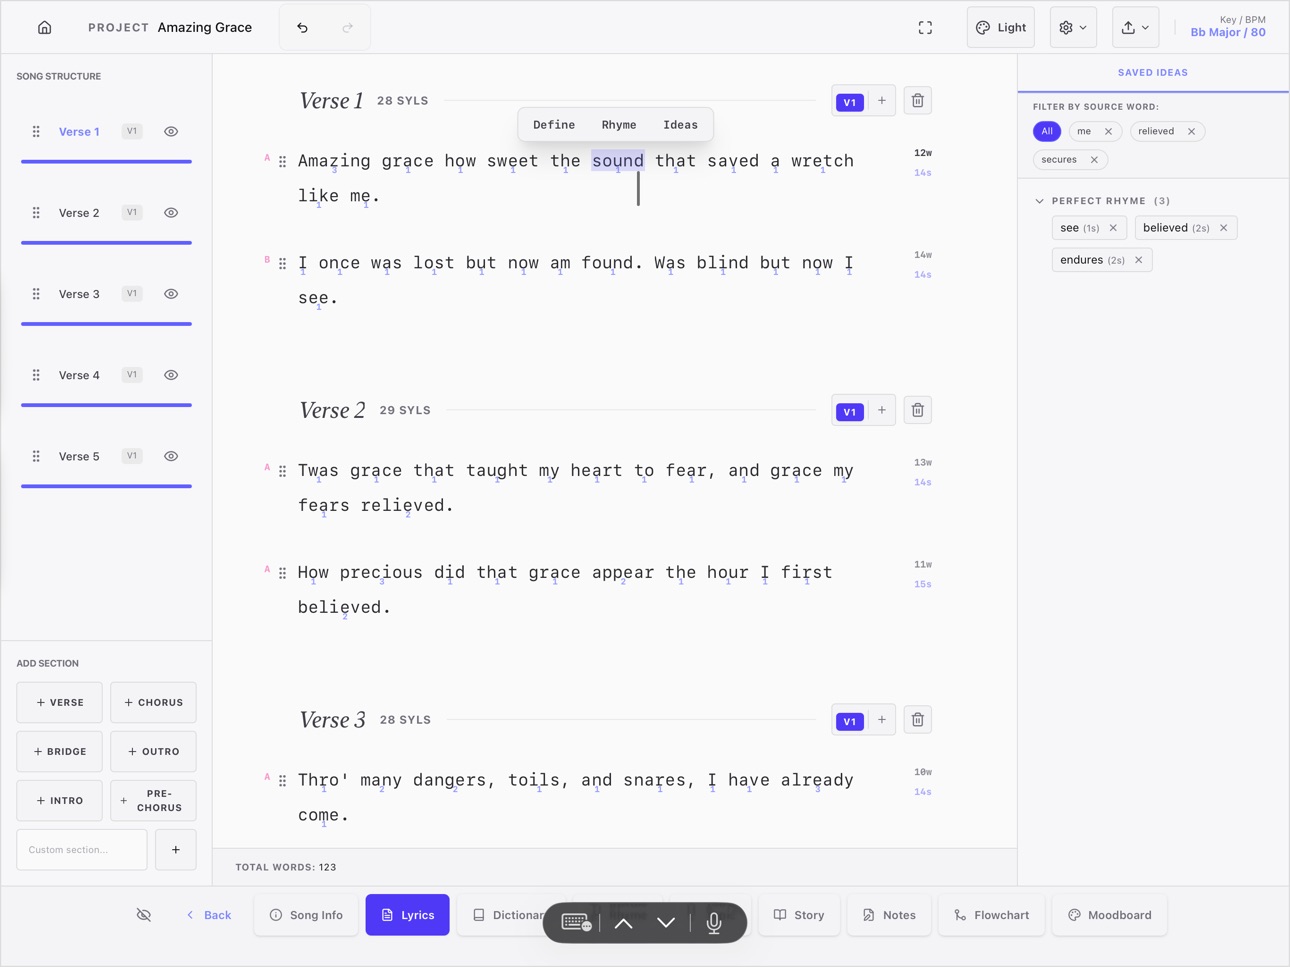Add a new version to Verse 2
The image size is (1290, 967).
[x=882, y=410]
